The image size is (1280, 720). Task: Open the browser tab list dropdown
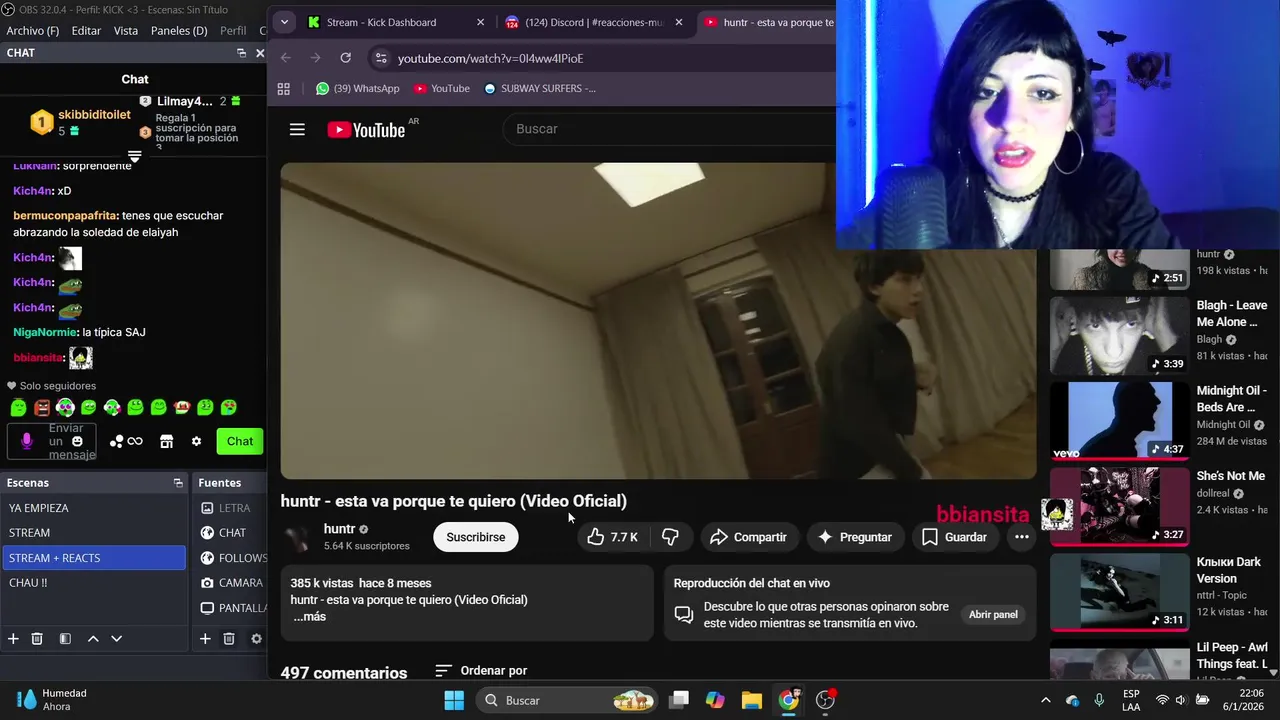(284, 22)
